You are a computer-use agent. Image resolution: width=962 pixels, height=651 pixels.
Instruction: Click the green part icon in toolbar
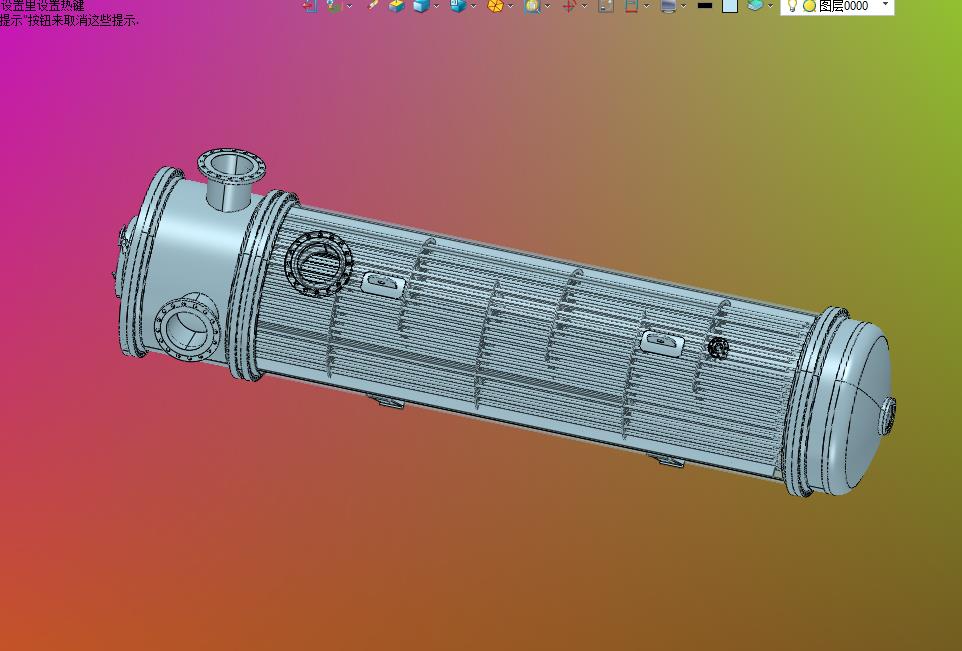pos(334,6)
